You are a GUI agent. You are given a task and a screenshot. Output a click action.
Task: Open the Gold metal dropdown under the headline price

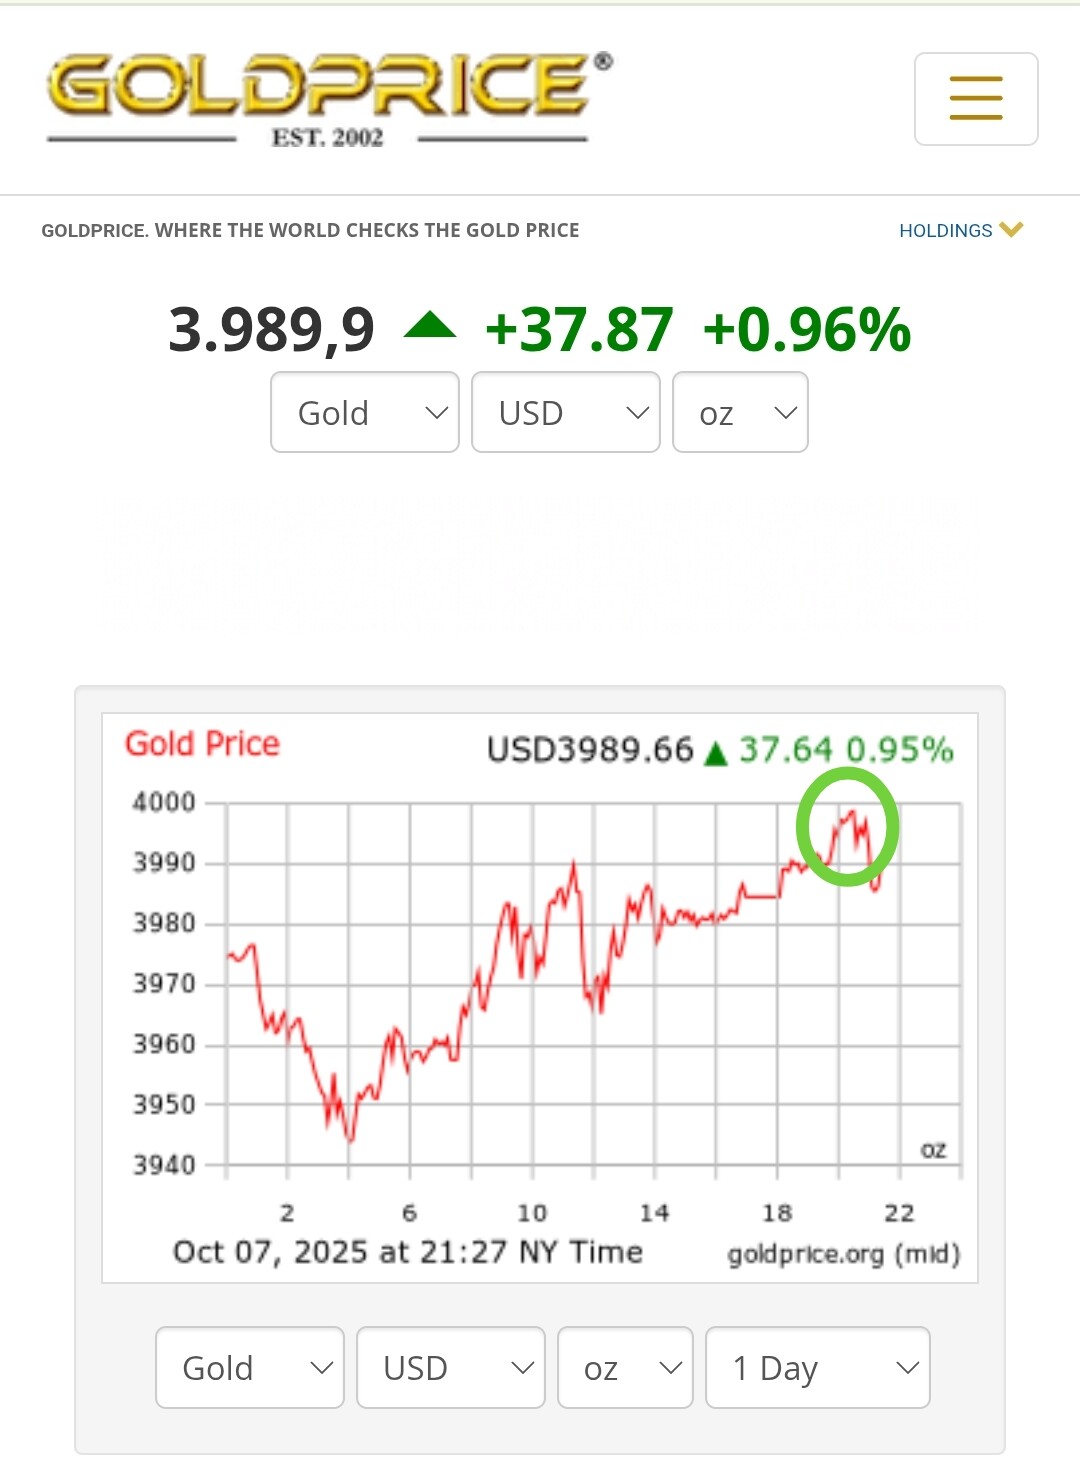pos(365,412)
